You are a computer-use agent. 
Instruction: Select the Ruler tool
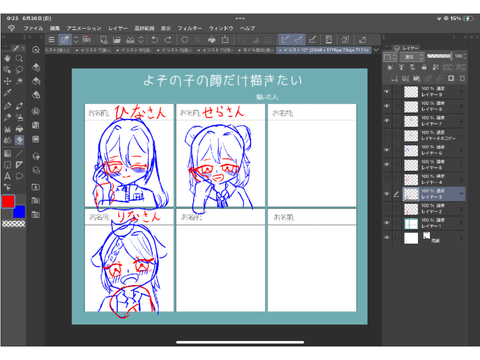[19, 165]
